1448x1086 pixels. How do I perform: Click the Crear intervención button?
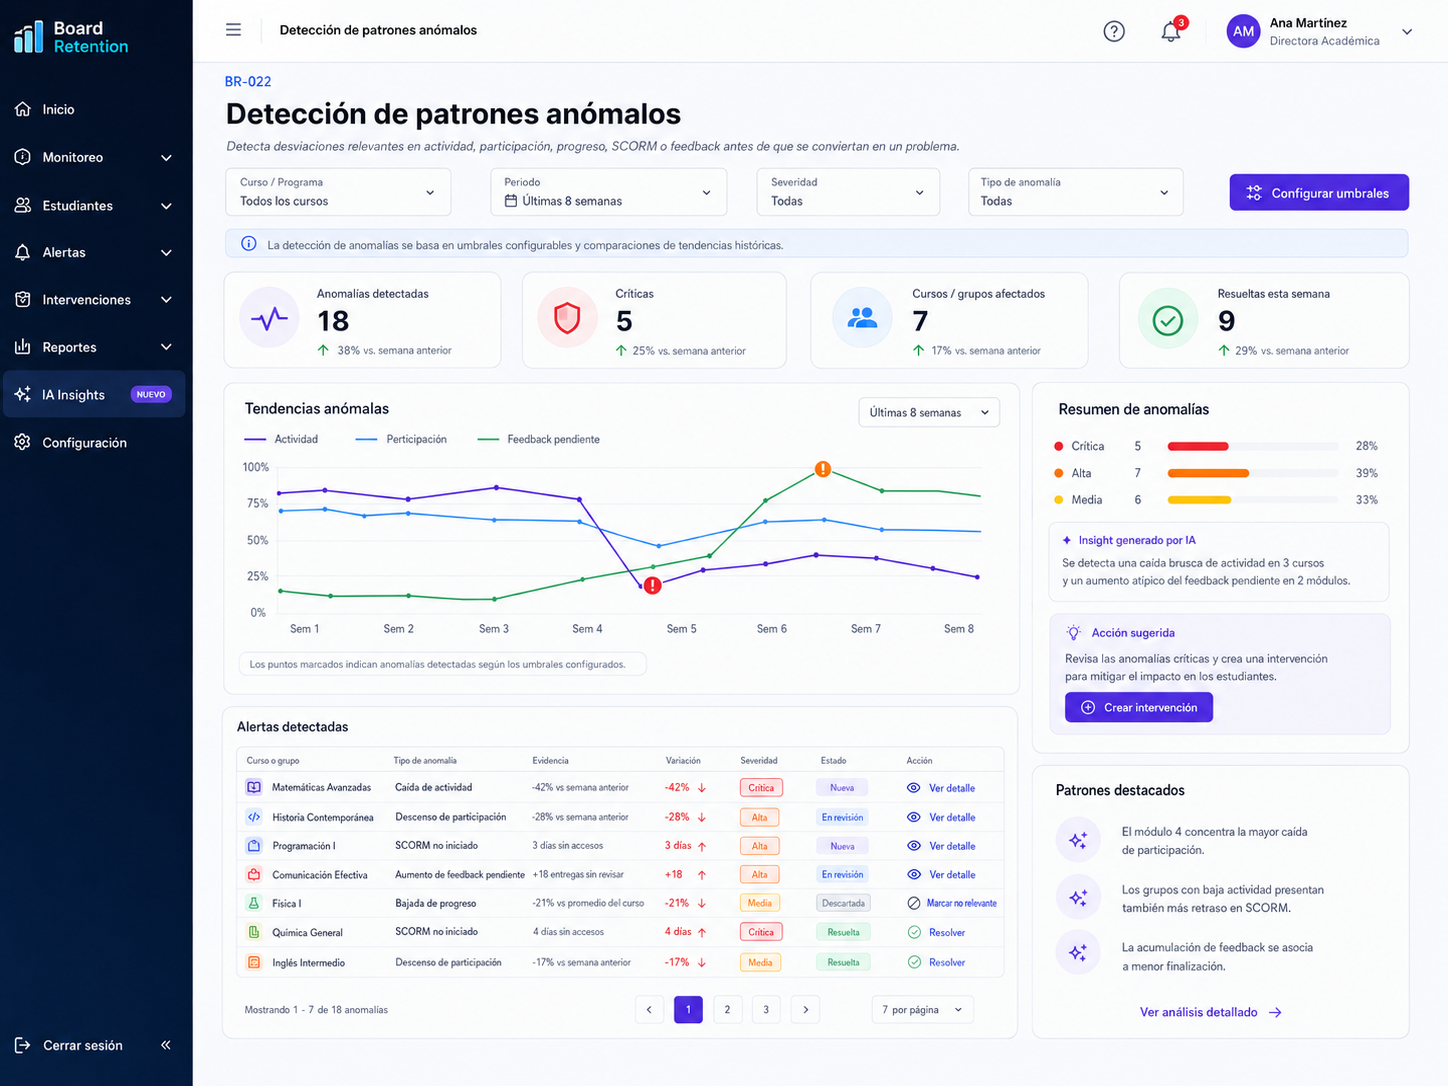[1139, 707]
